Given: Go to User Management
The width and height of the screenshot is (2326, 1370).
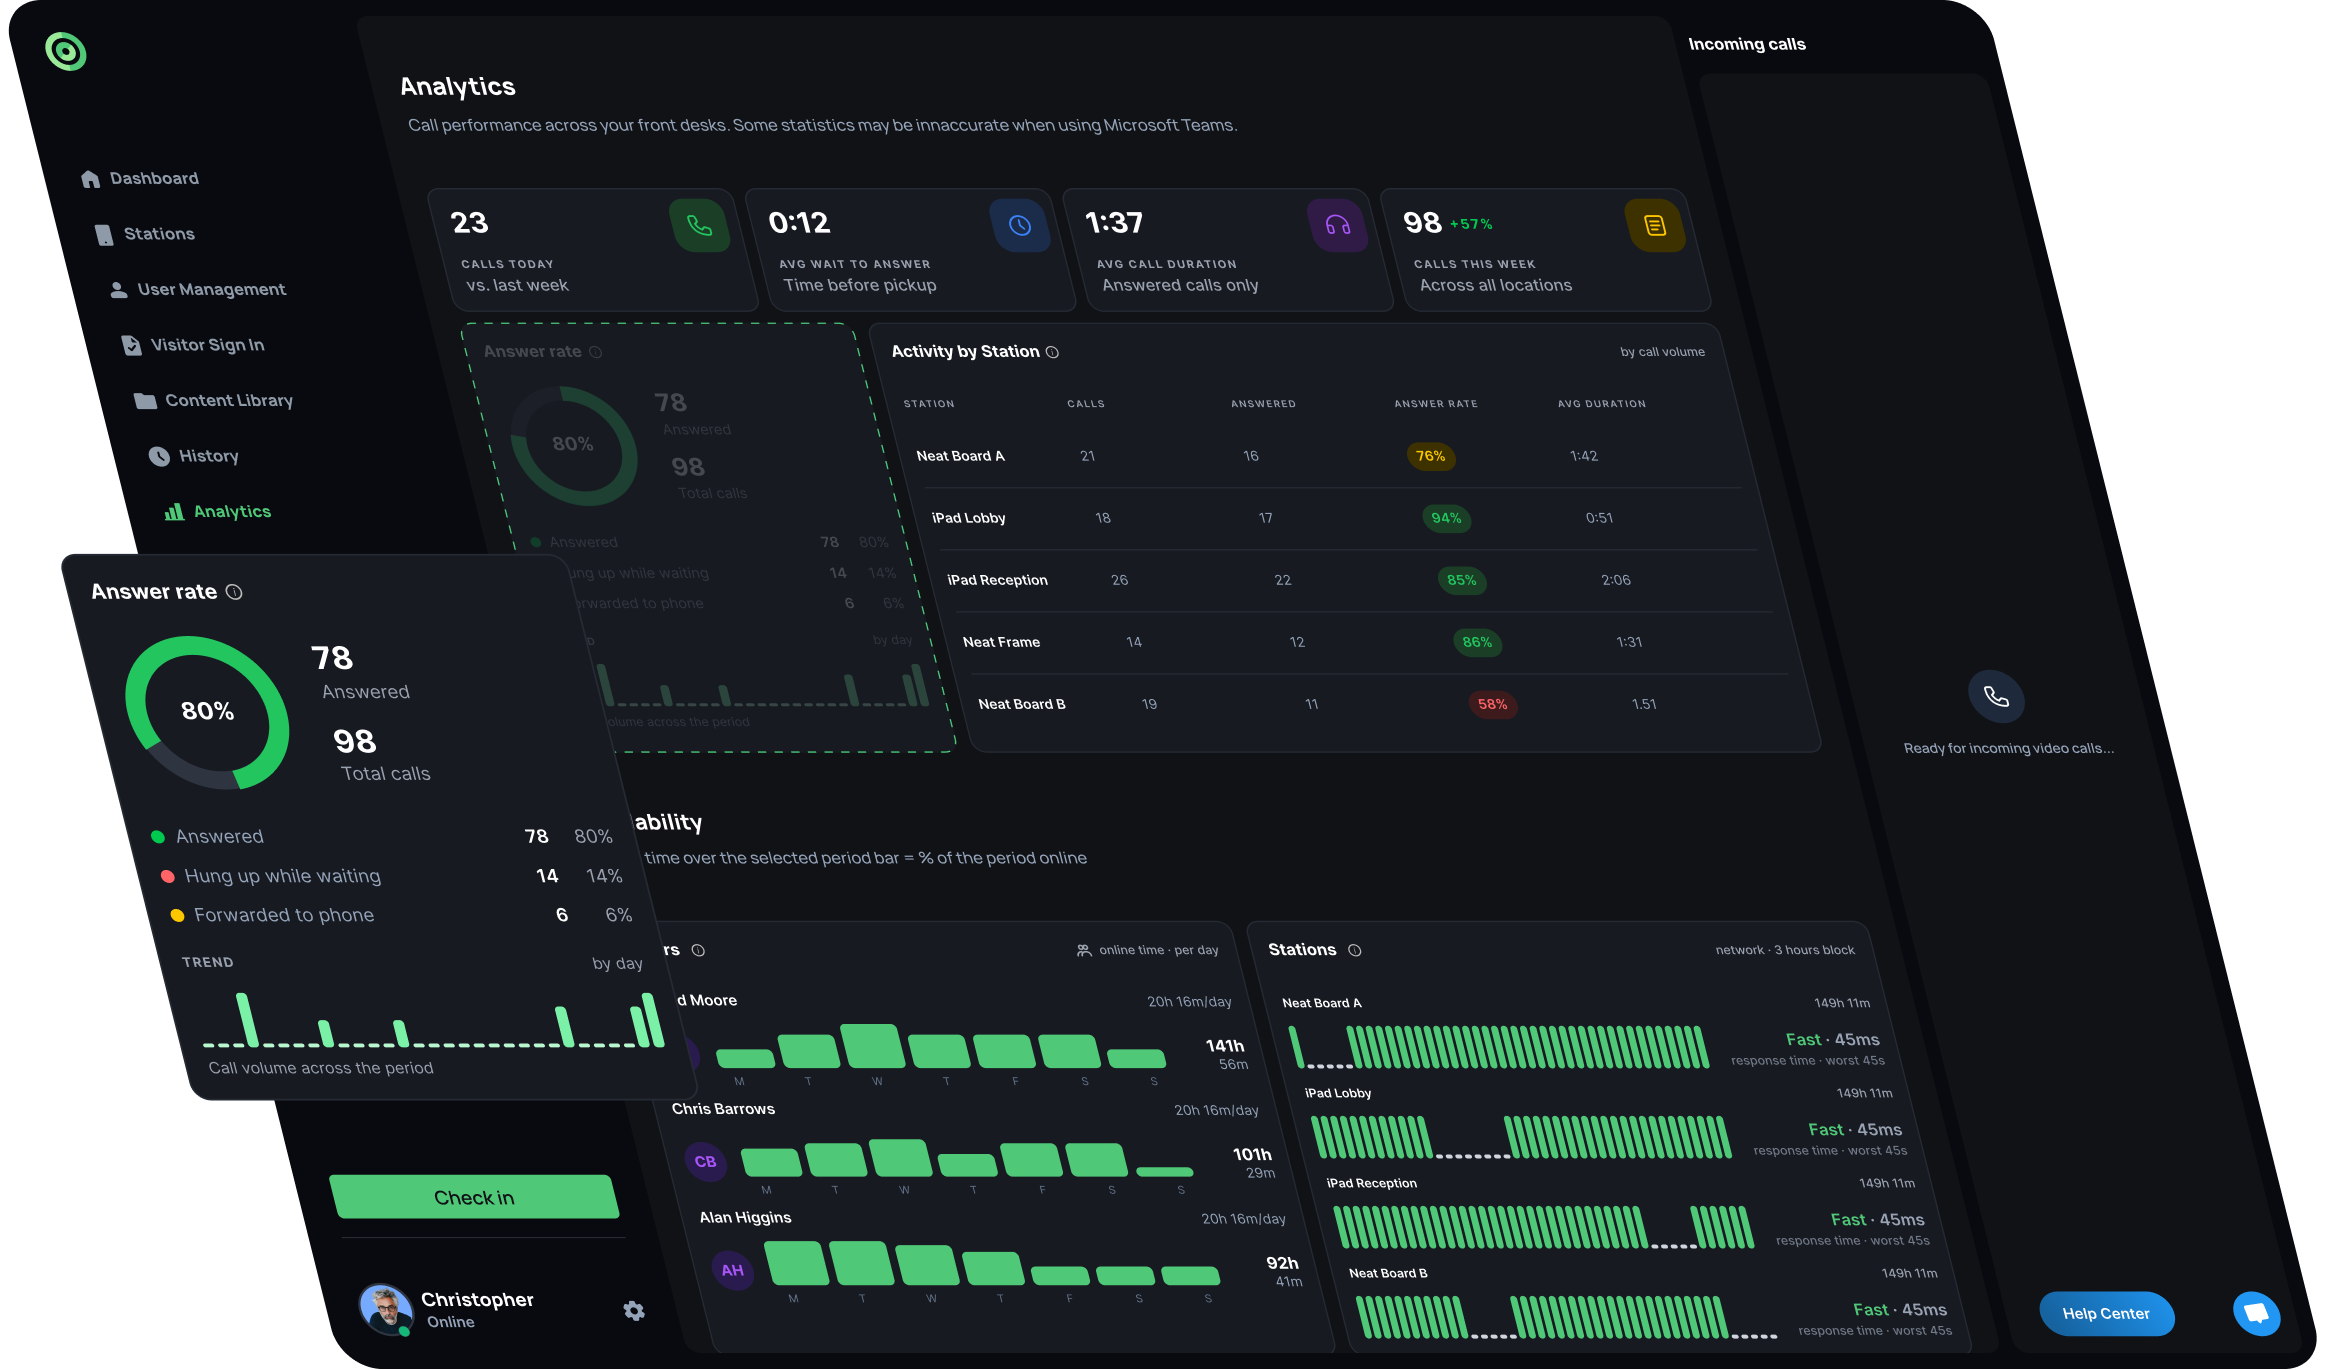Looking at the screenshot, I should 197,289.
